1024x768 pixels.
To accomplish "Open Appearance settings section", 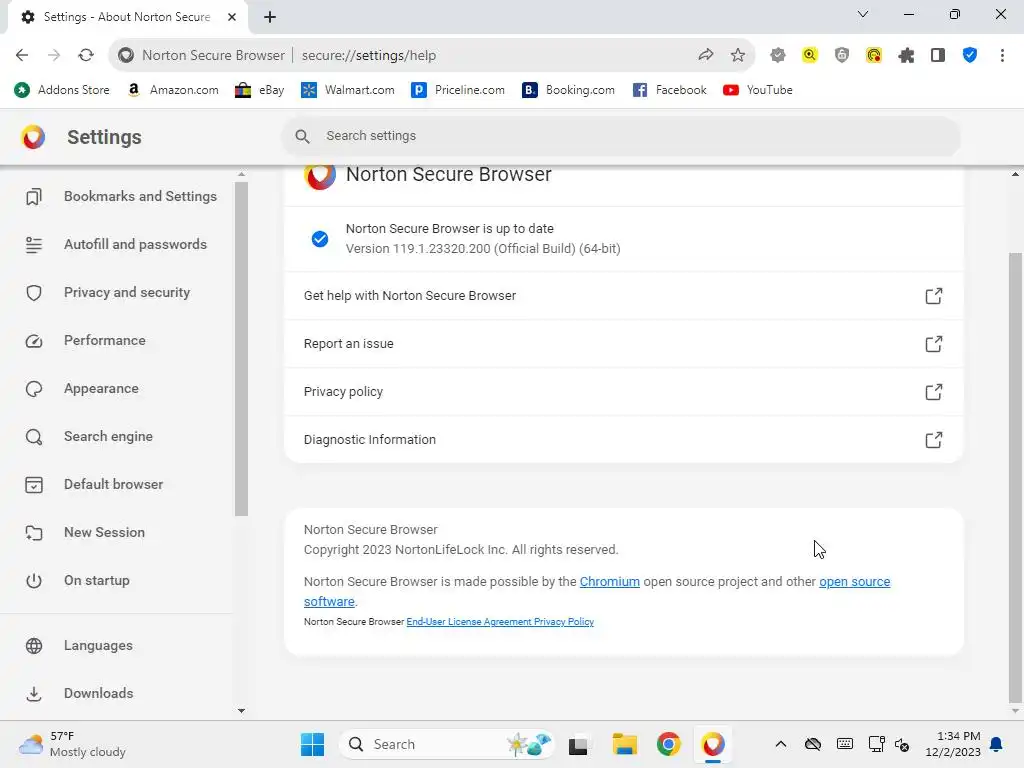I will point(82,389).
